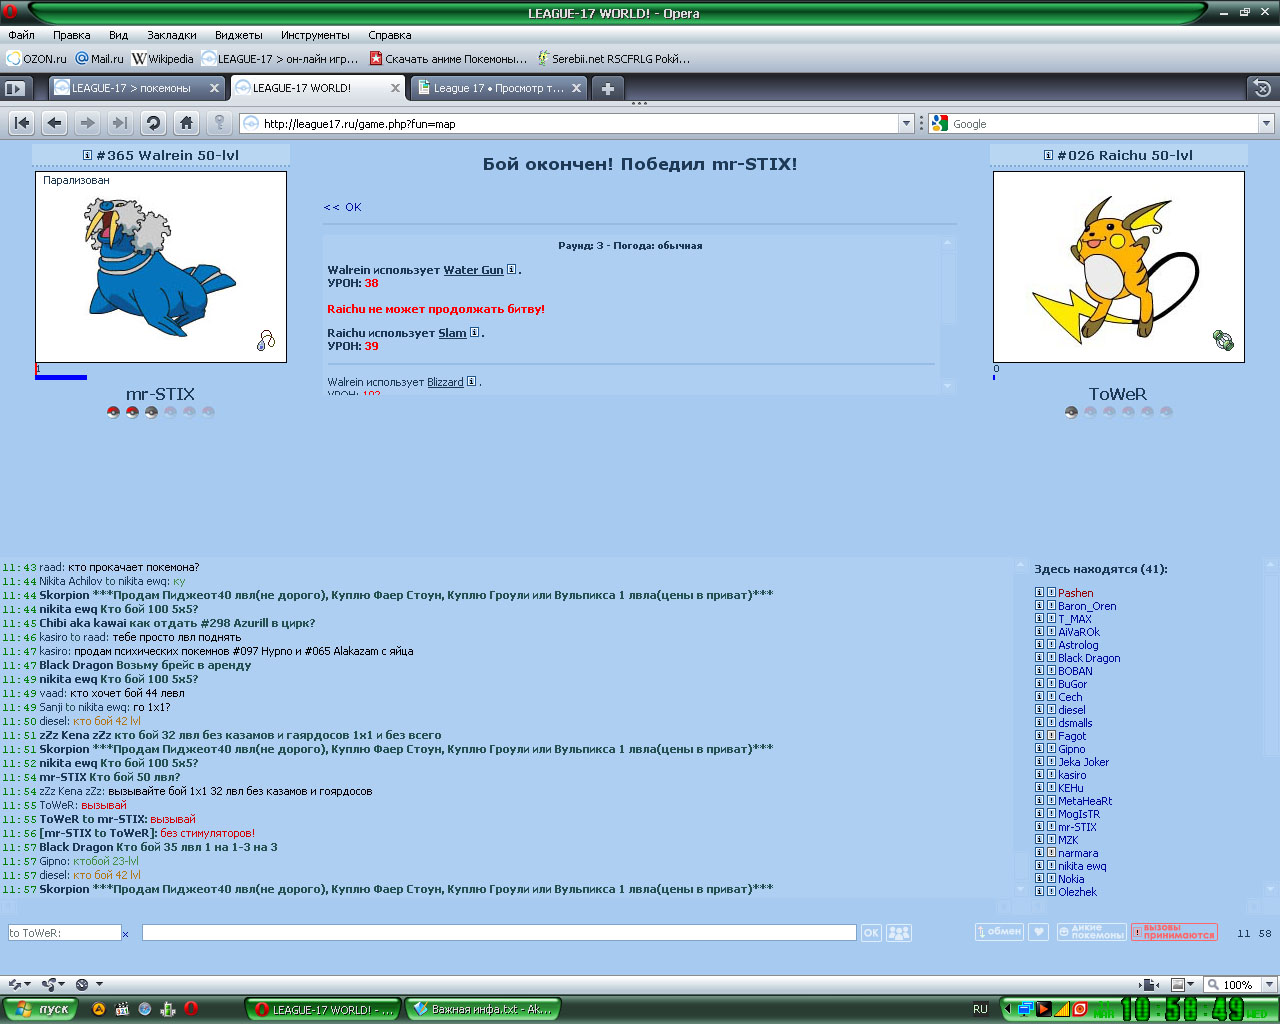1280x1024 pixels.
Task: Click the Water Gun move link
Action: pos(473,270)
